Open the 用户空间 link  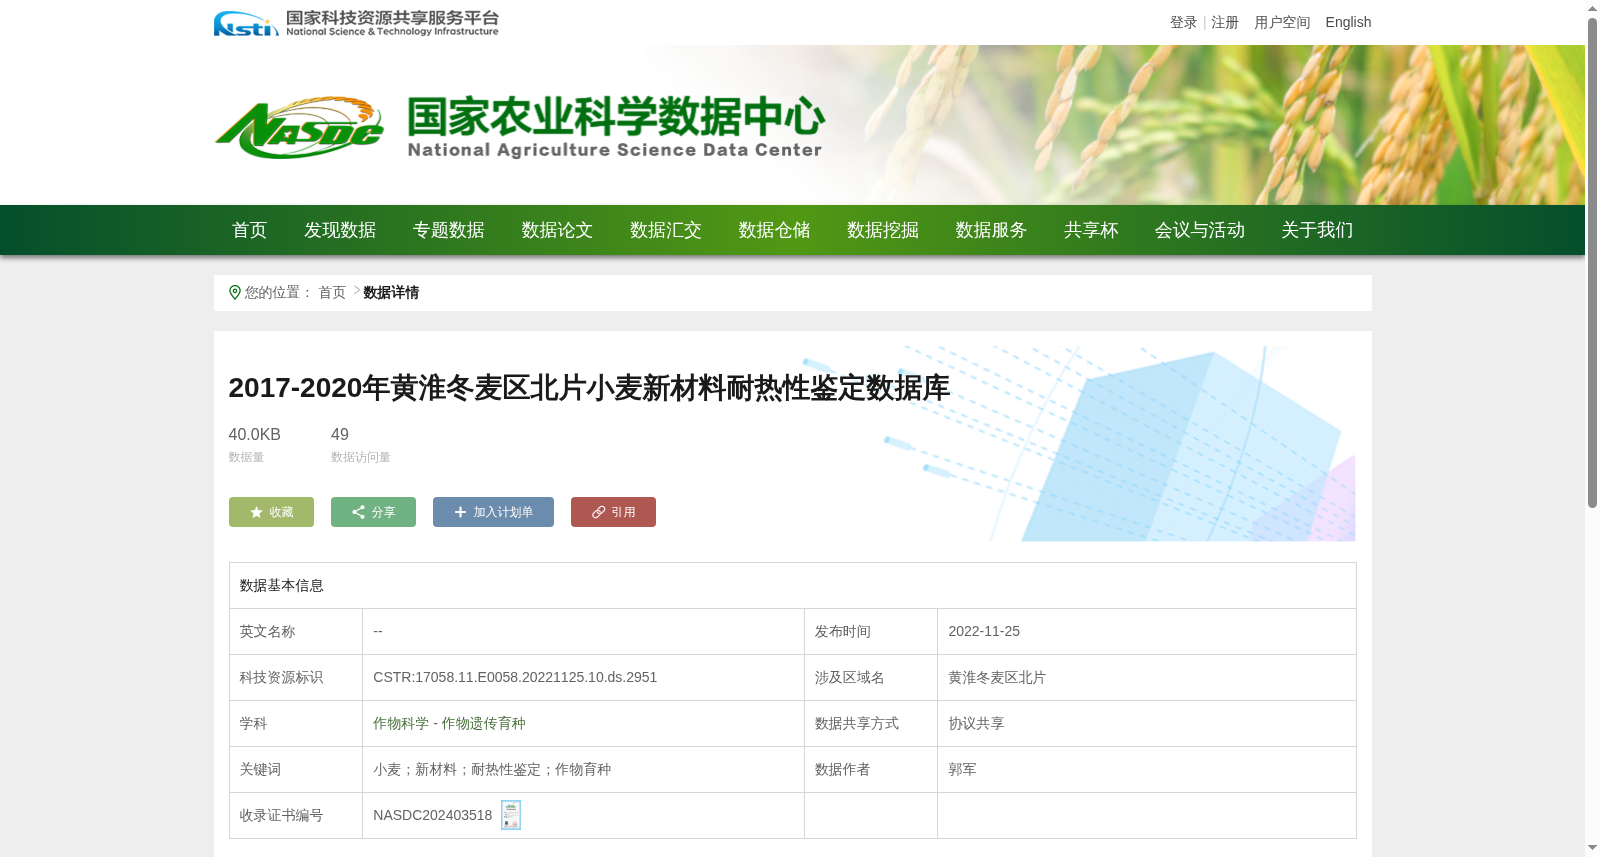1282,22
